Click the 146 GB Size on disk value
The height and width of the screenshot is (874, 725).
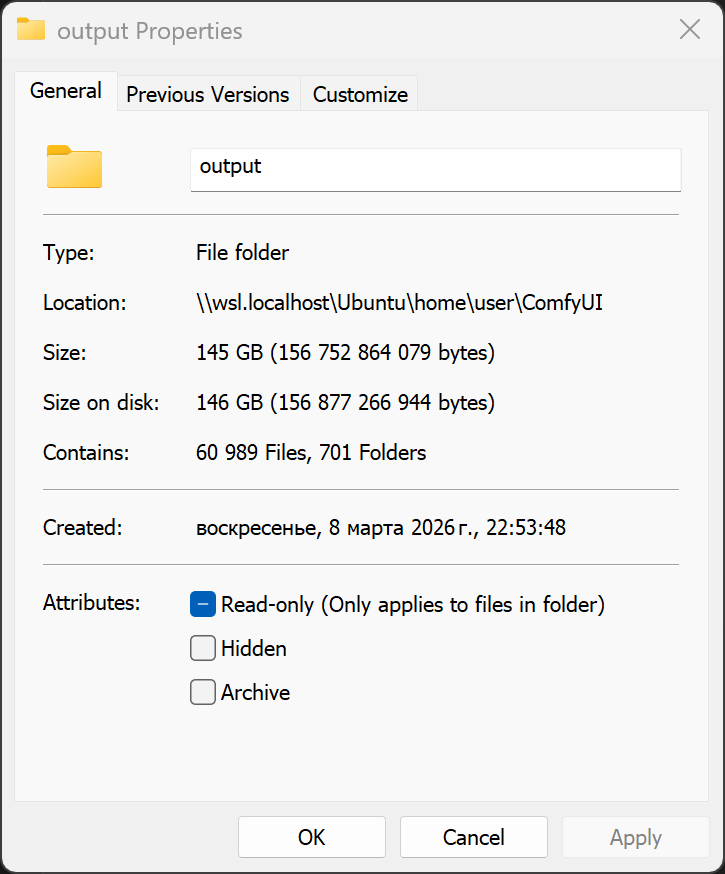click(345, 403)
